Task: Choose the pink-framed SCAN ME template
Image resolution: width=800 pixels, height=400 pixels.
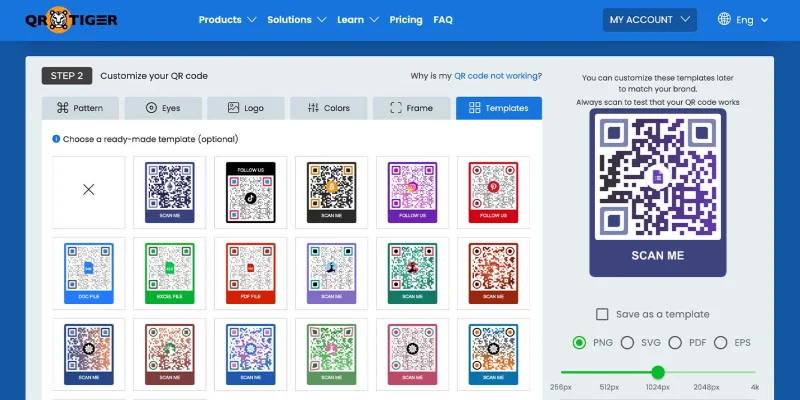Action: tap(412, 354)
